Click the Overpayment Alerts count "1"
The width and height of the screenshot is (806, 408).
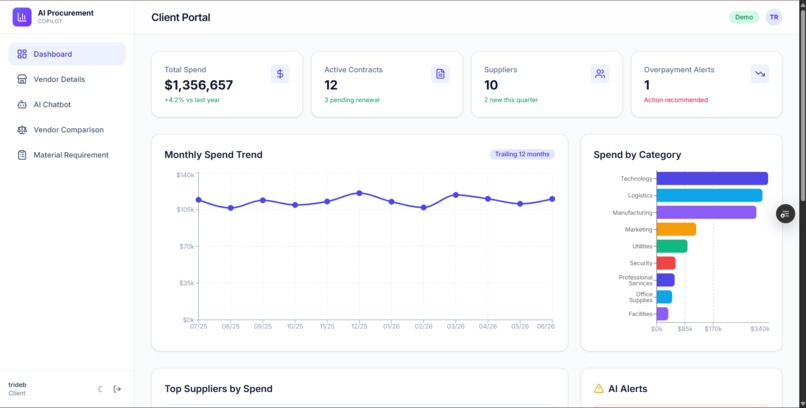pyautogui.click(x=647, y=85)
